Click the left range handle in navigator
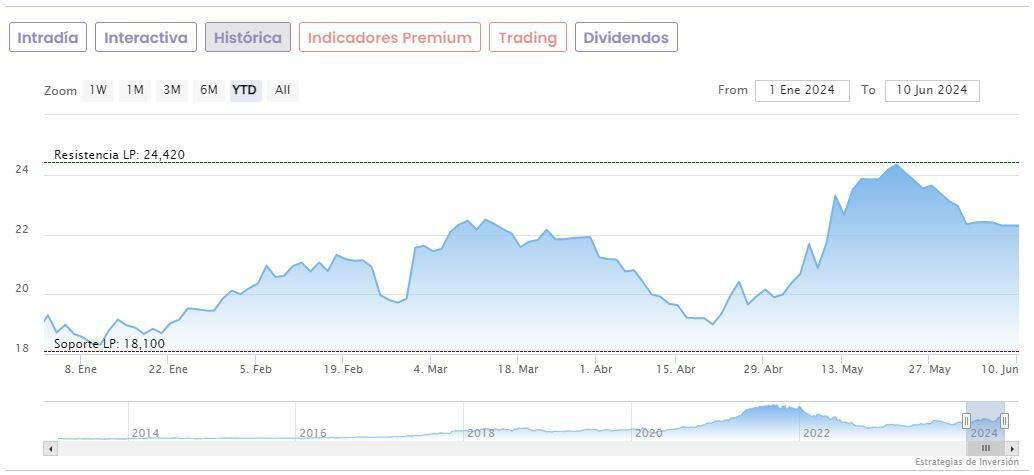The width and height of the screenshot is (1034, 475). click(966, 420)
